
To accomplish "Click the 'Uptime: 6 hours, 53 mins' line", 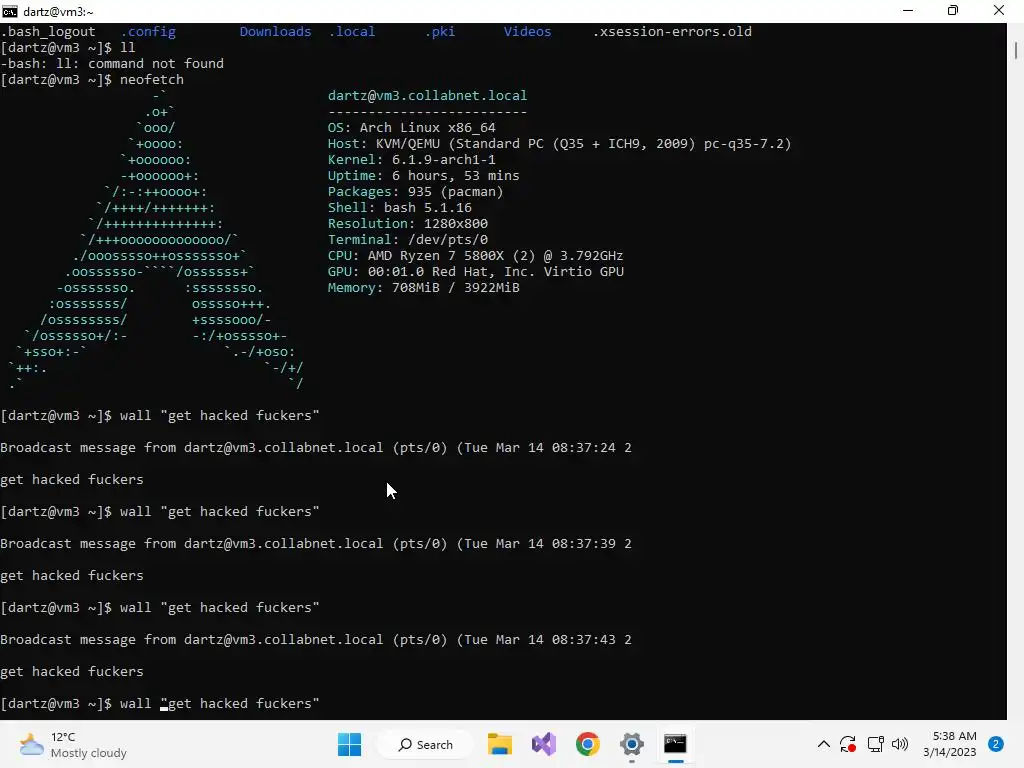I will click(423, 176).
